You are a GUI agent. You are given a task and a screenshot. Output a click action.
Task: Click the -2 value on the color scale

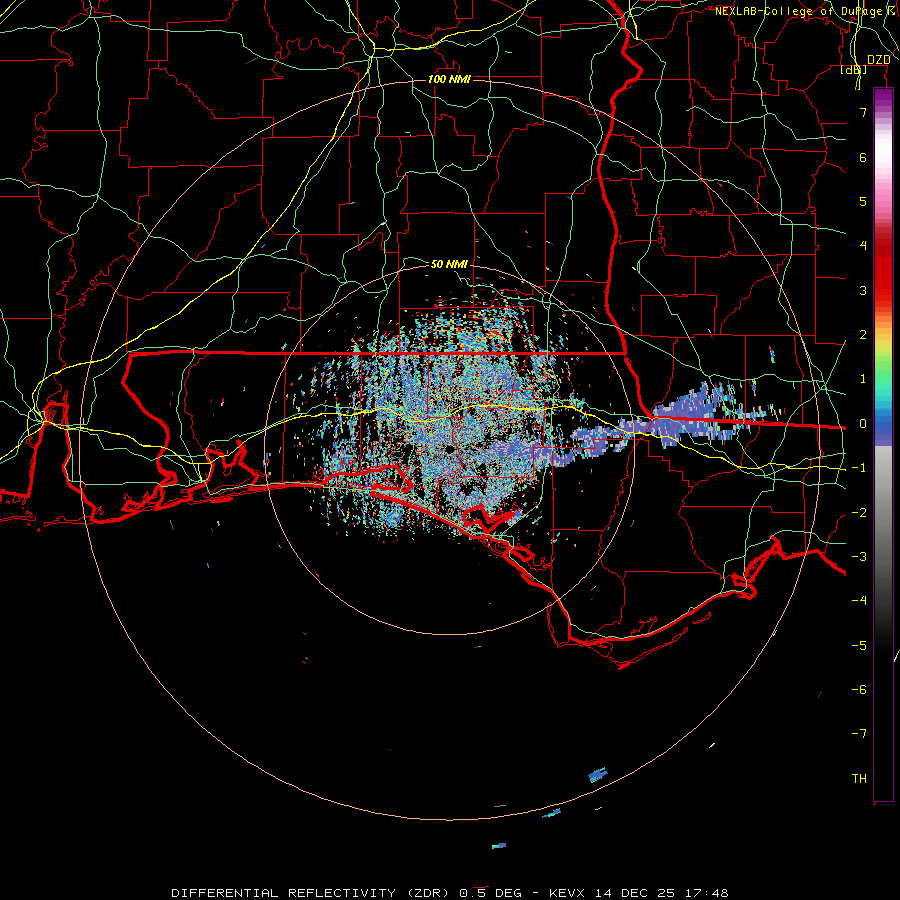859,513
